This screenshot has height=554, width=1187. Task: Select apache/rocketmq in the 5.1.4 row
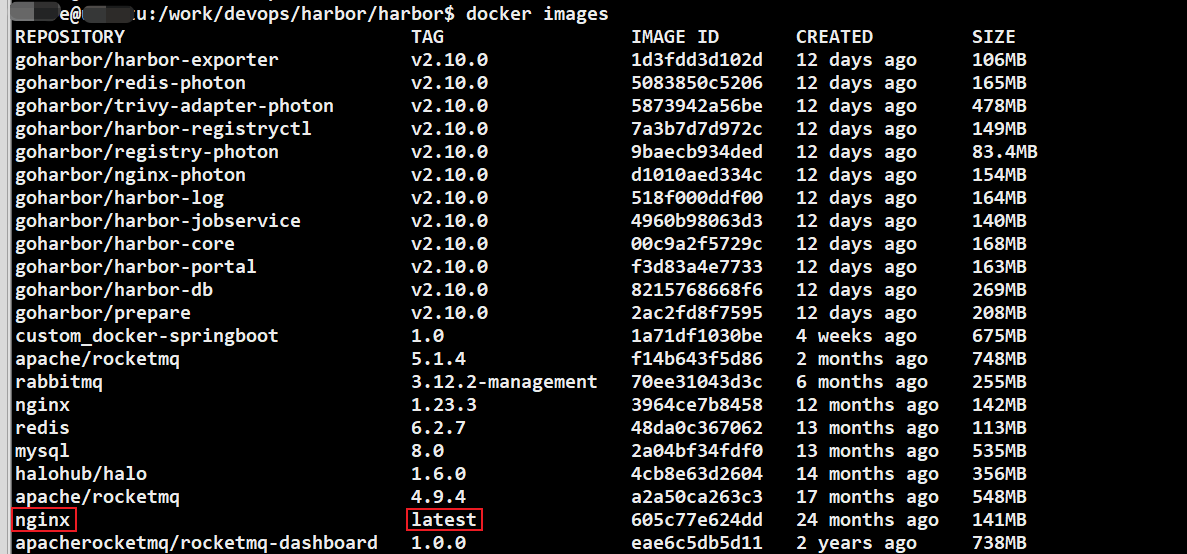pyautogui.click(x=98, y=359)
